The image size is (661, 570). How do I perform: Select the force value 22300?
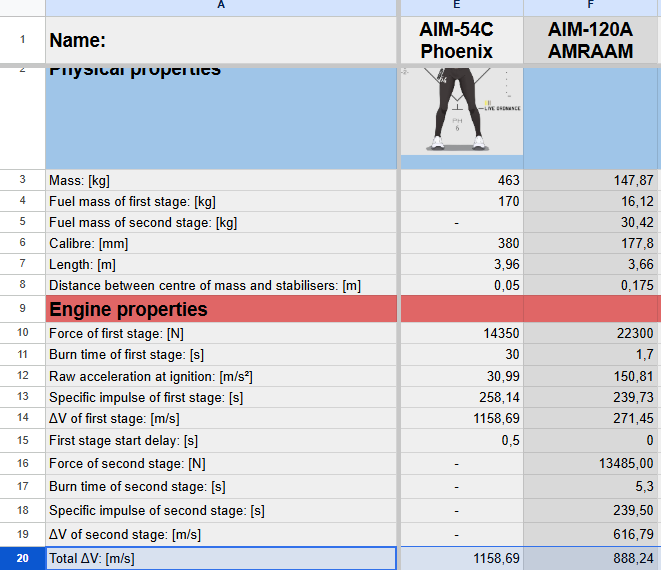pos(590,333)
